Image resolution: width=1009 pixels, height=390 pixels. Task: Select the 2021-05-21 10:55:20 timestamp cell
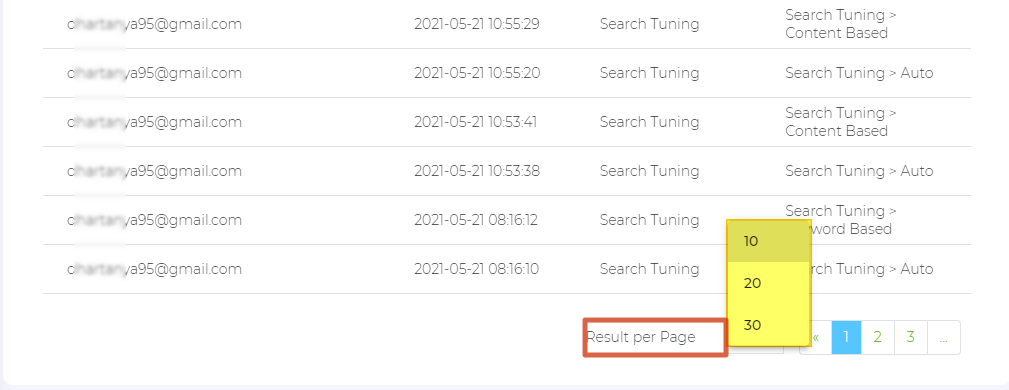pos(477,73)
